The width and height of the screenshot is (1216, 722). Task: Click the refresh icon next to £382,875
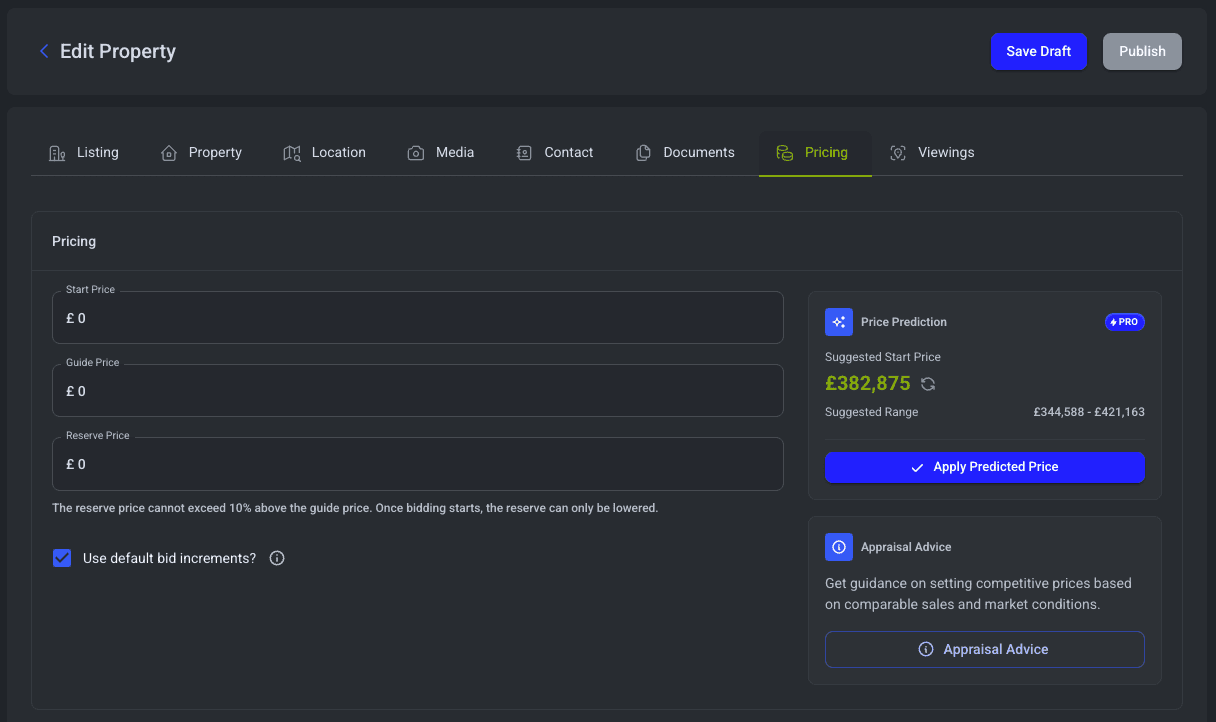(928, 384)
